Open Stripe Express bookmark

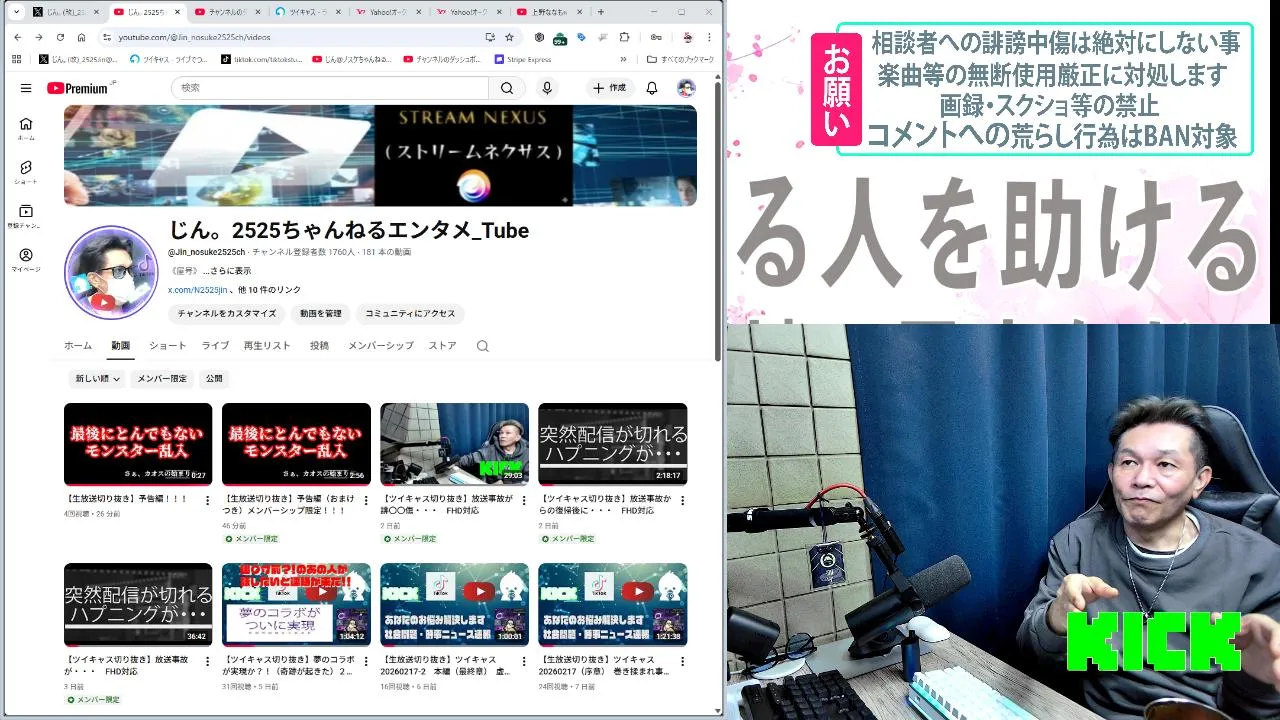pos(523,59)
